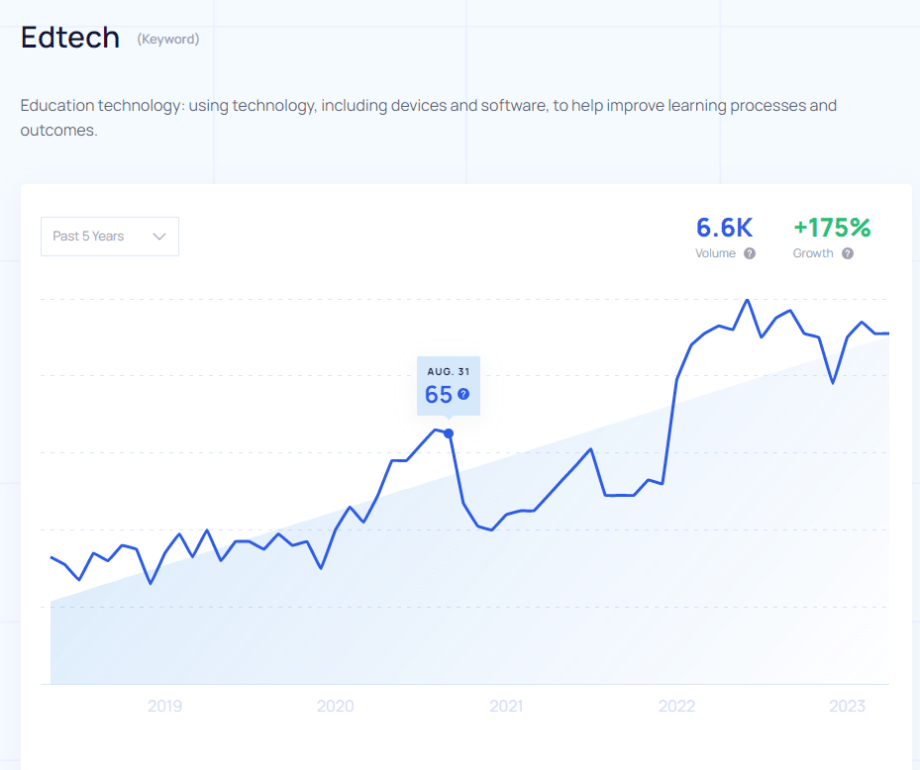Click the 2022 label on the x-axis
This screenshot has height=770, width=920.
pos(677,706)
